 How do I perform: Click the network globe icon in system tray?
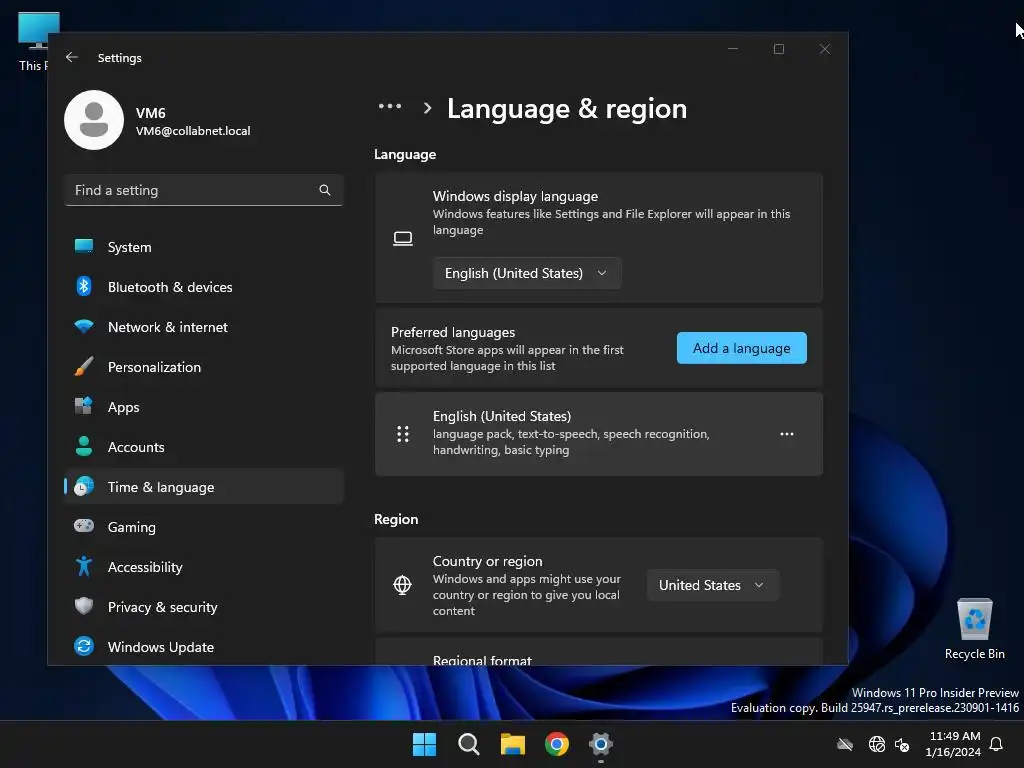[x=877, y=744]
